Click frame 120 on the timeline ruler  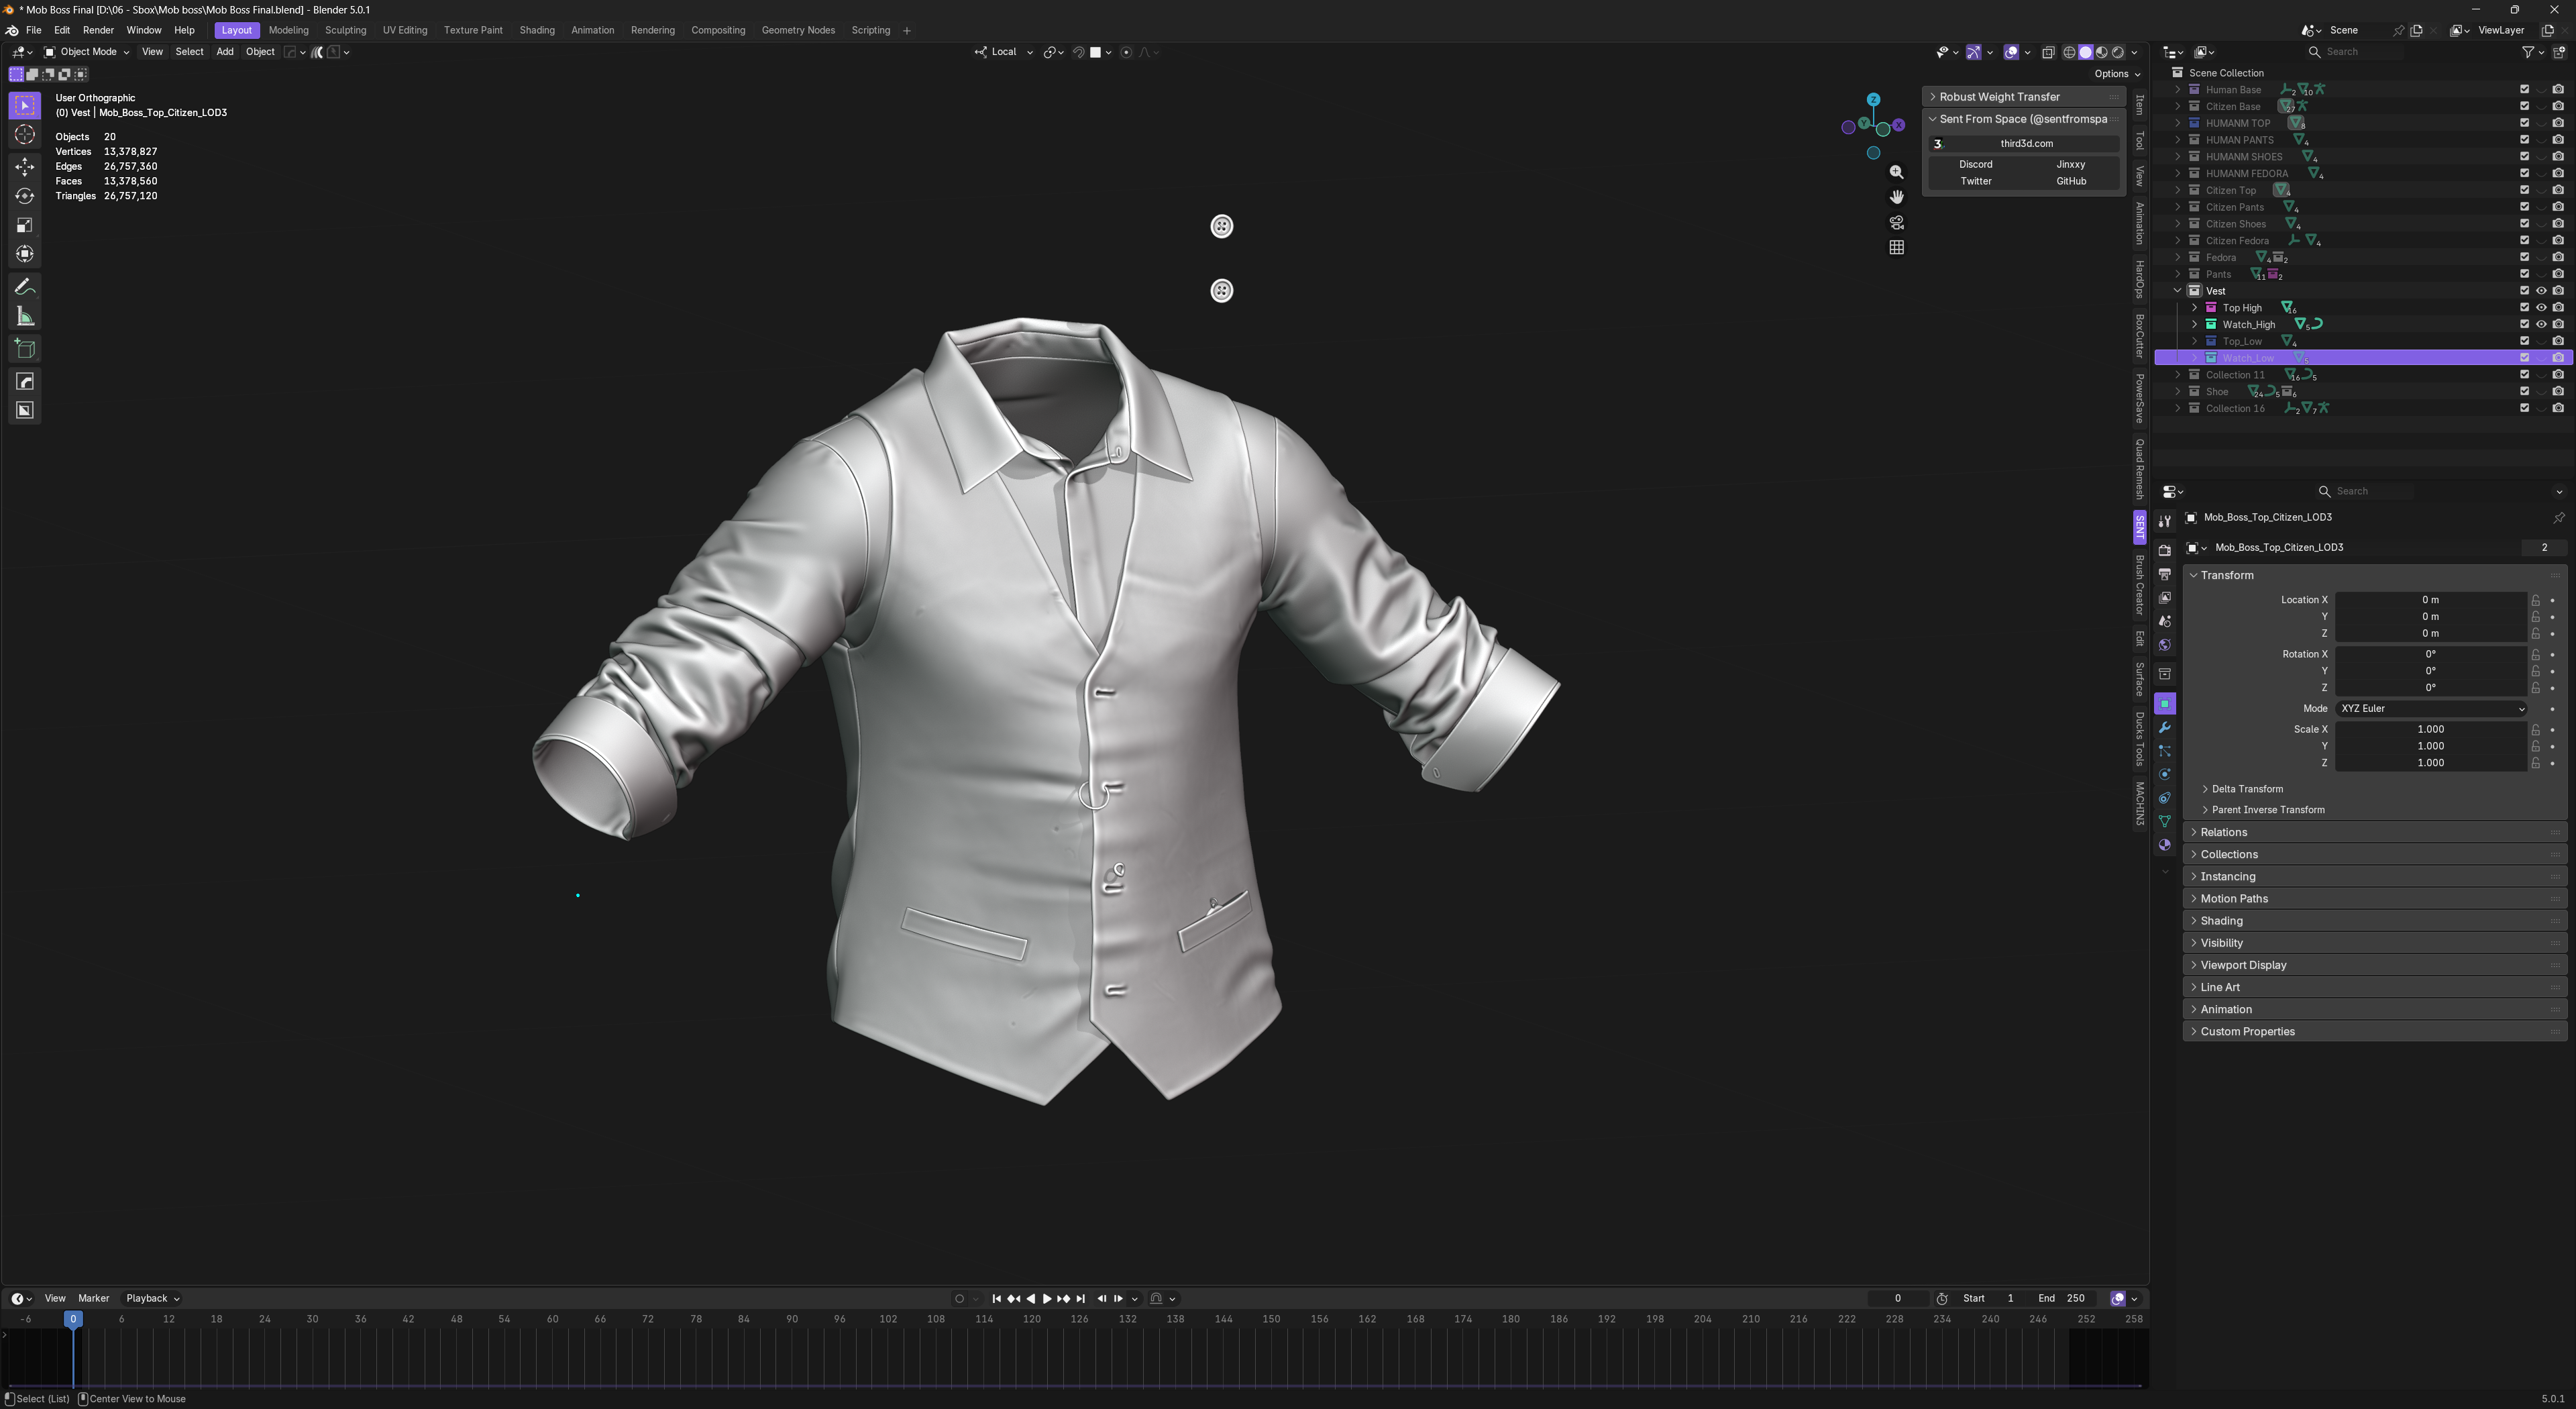[x=1031, y=1319]
